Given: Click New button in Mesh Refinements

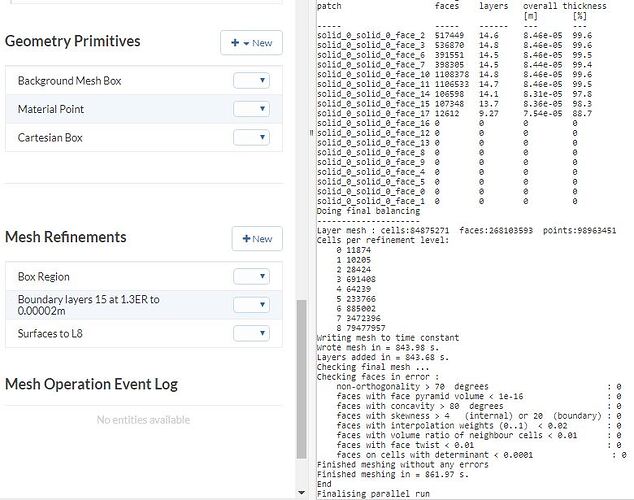Looking at the screenshot, I should [256, 239].
